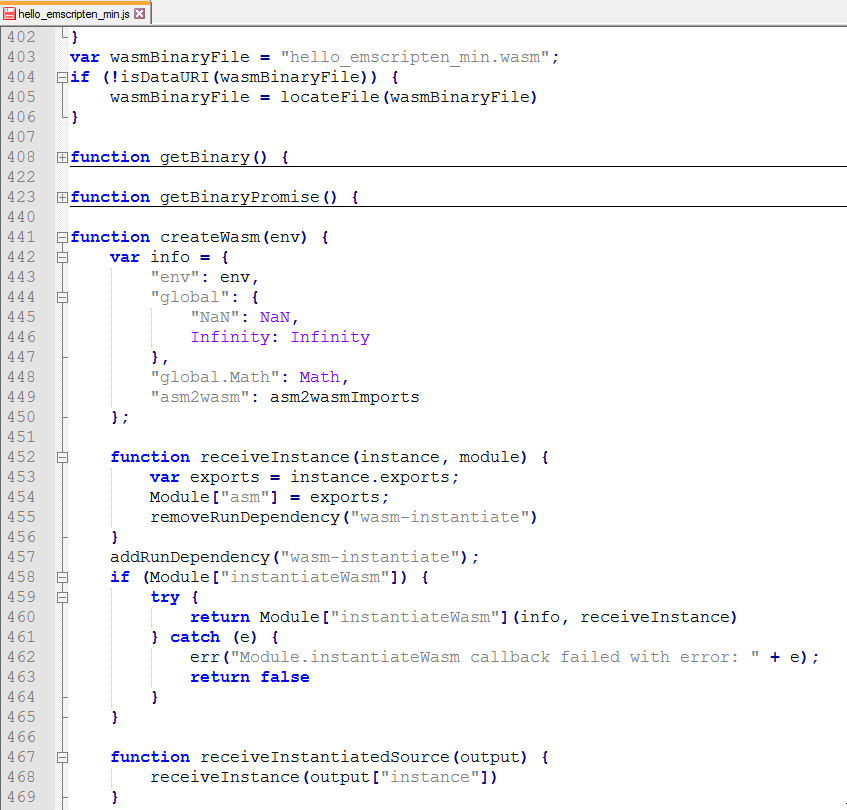Close the hello_emscripten_min.js tab

tap(139, 14)
